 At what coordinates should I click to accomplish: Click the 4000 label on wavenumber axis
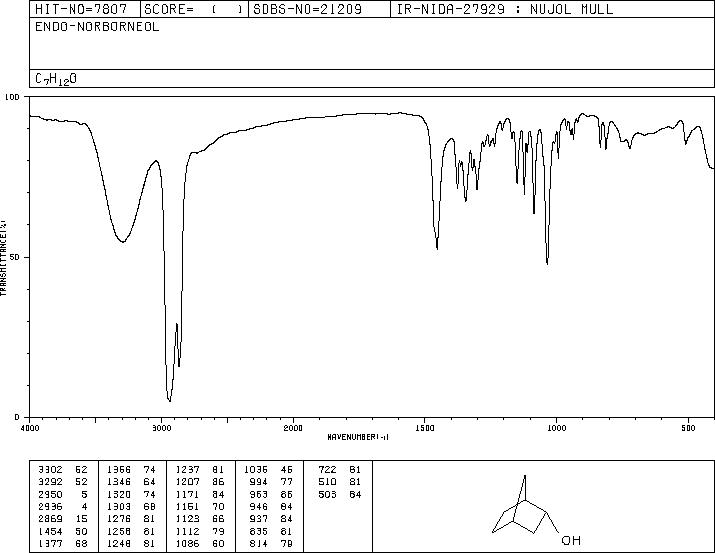30,428
